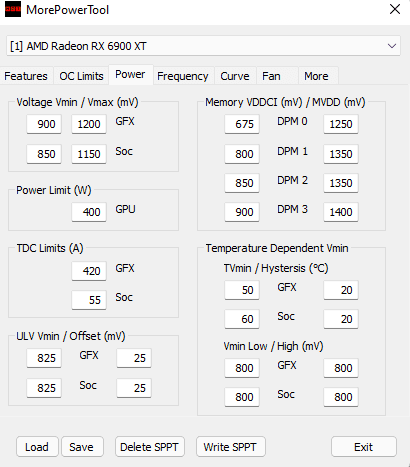This screenshot has height=467, width=410.
Task: Click the Soc Hysteresis field (20)
Action: [341, 319]
